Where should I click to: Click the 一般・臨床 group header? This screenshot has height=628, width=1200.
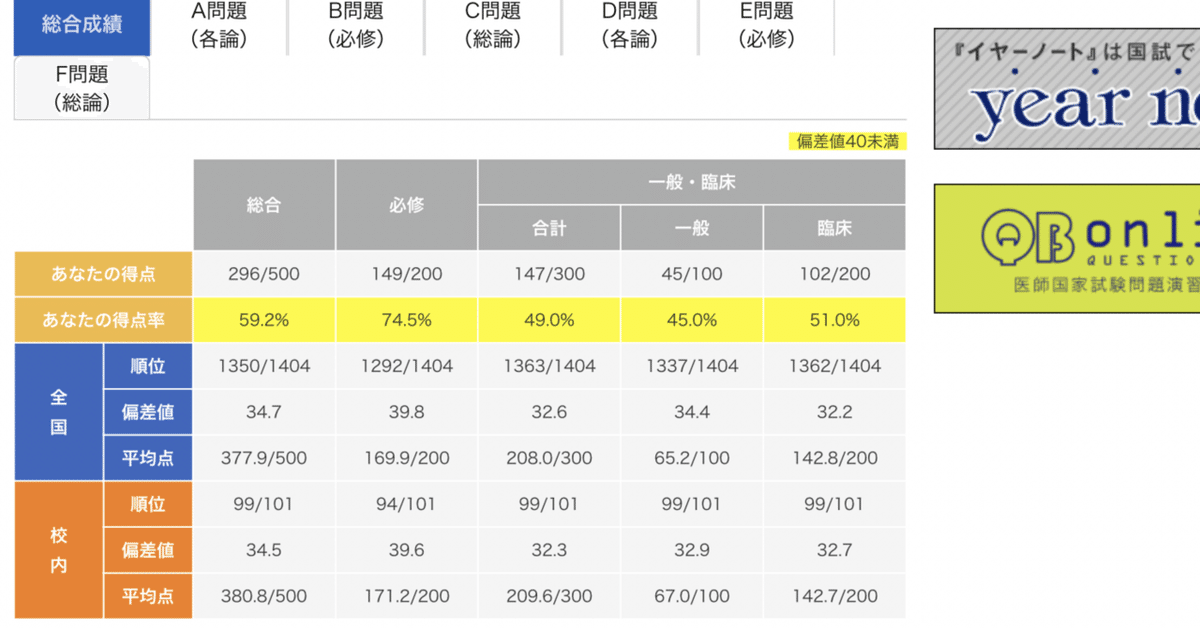coord(692,182)
